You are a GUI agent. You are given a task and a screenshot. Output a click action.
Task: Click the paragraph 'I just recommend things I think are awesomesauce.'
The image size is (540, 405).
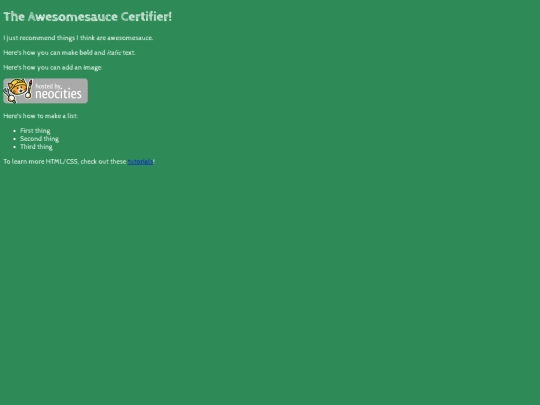(78, 38)
